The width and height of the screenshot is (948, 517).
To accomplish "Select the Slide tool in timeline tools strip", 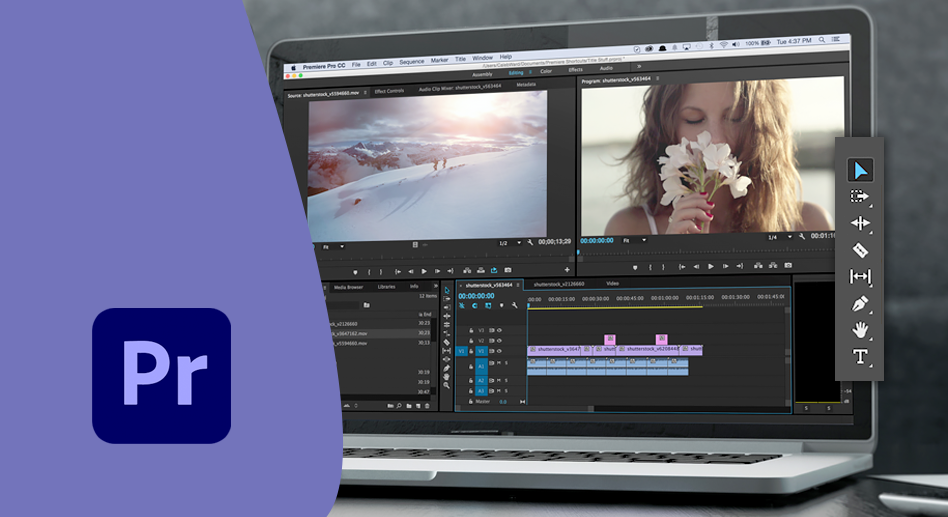I will coord(446,359).
